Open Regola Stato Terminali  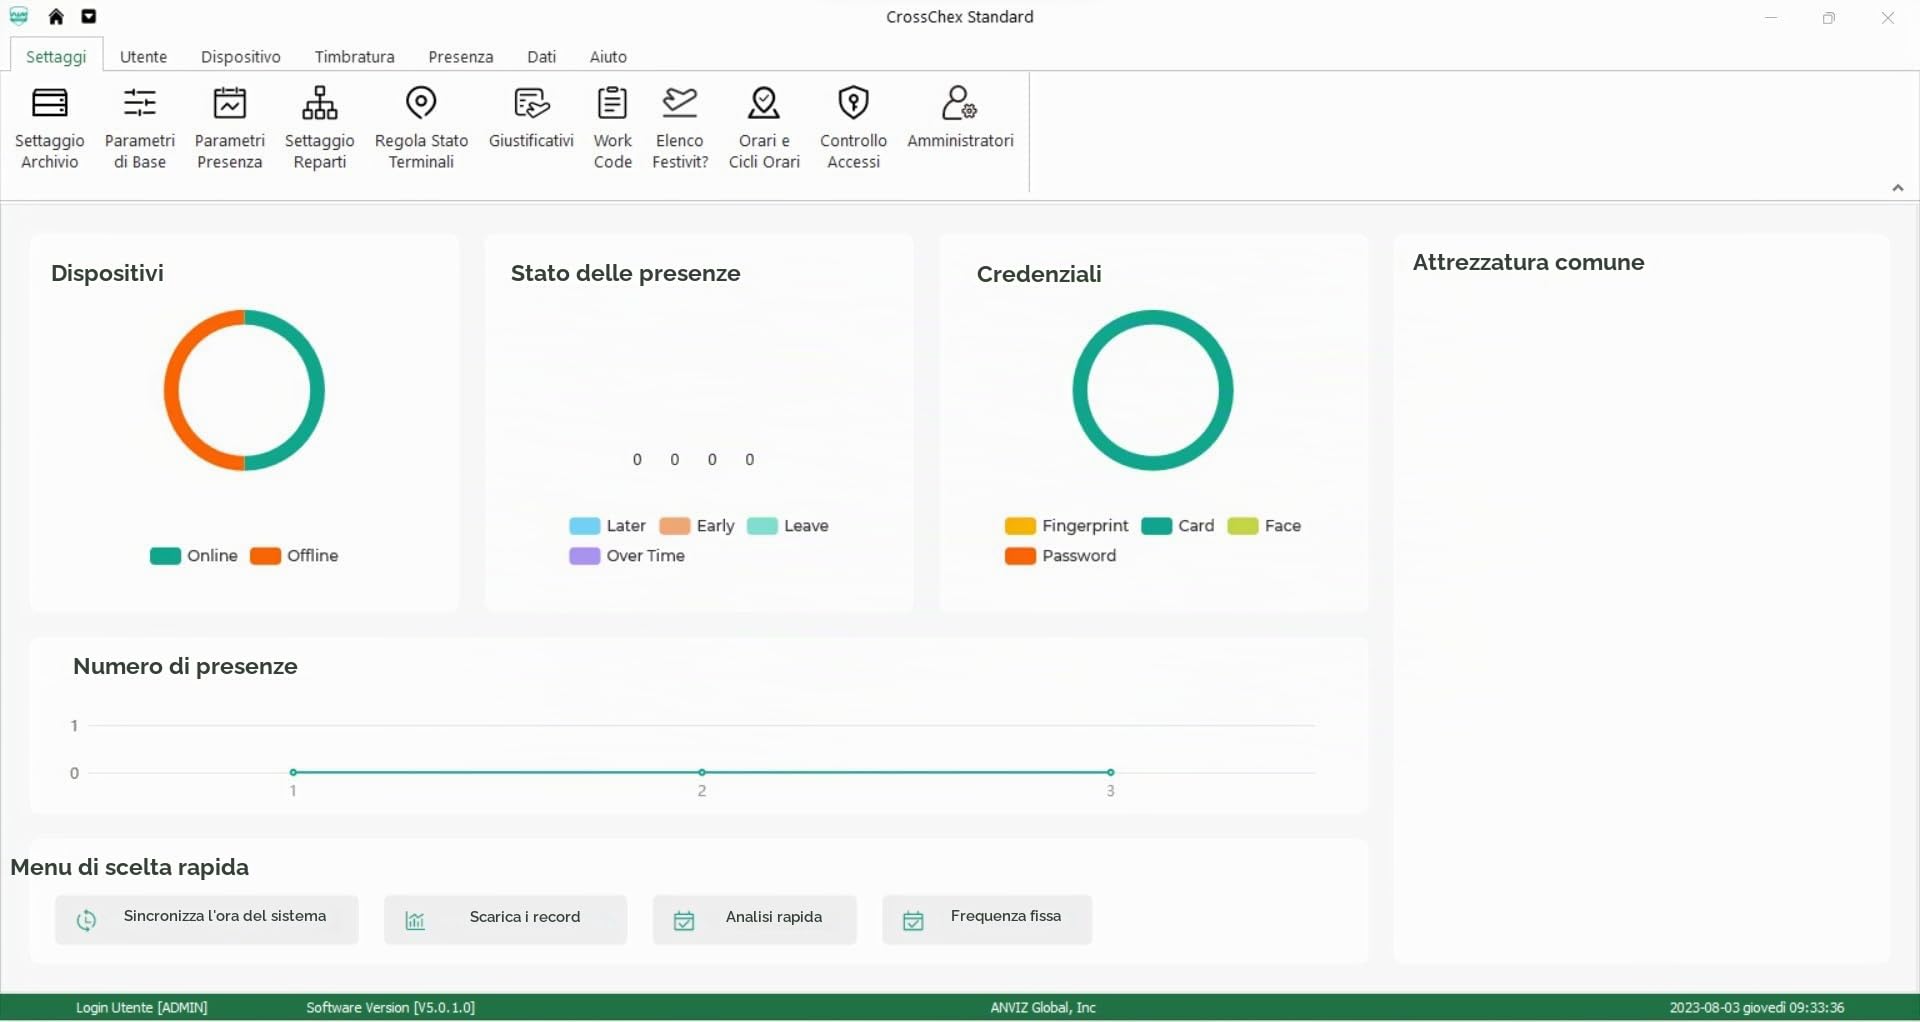pos(421,129)
